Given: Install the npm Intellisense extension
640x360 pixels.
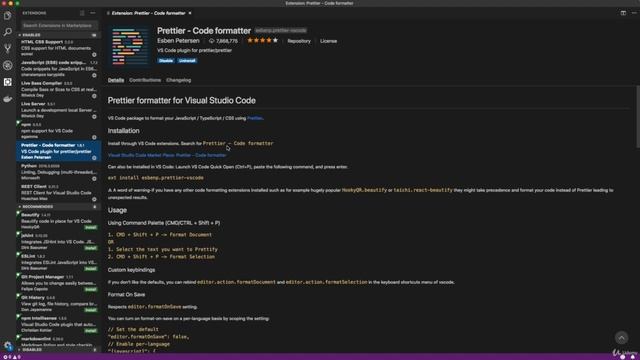Looking at the screenshot, I should (x=91, y=331).
